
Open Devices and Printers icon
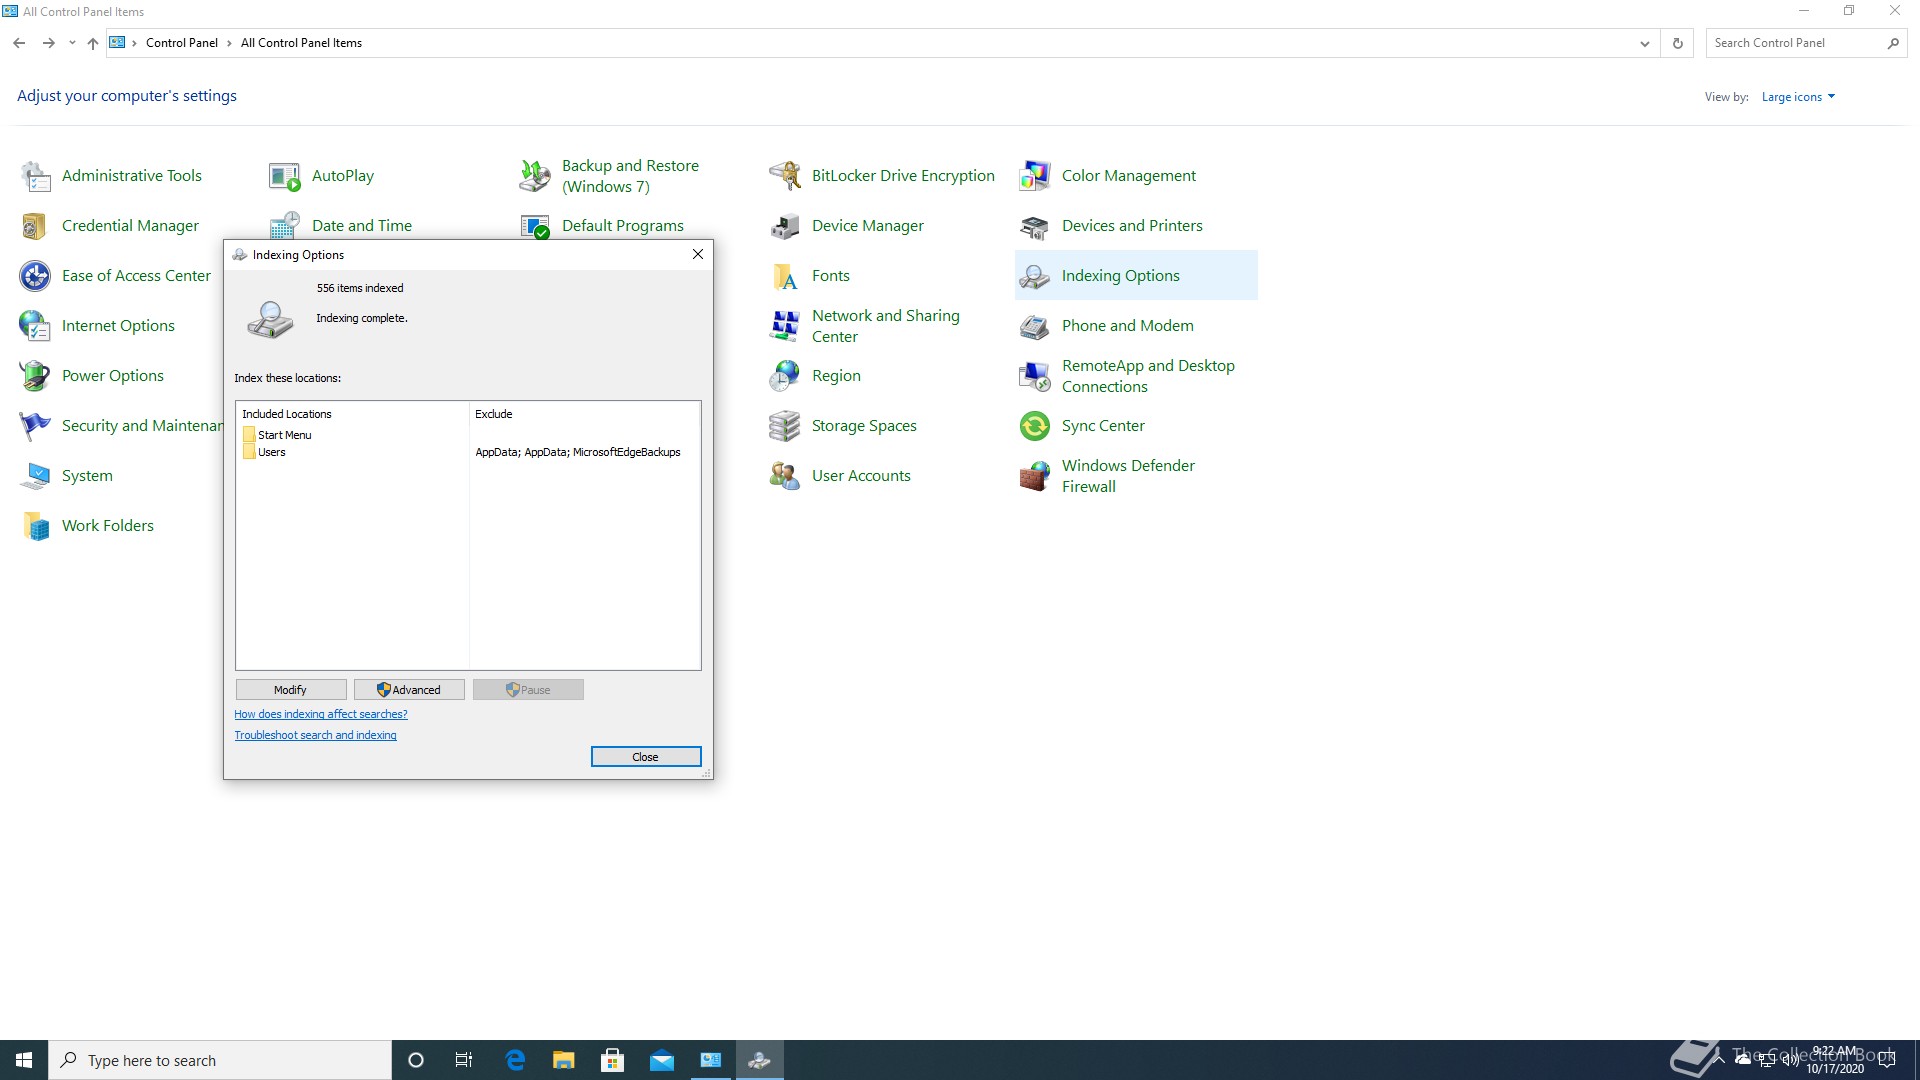(1035, 226)
